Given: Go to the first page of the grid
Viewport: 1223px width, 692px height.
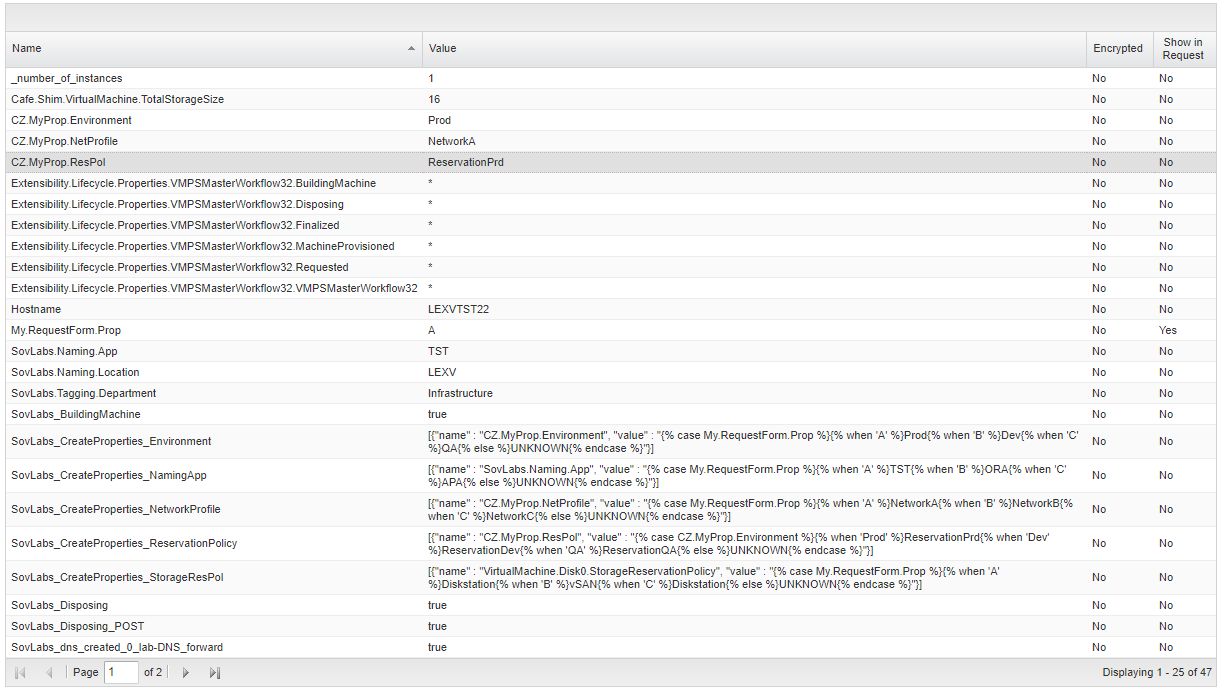Looking at the screenshot, I should click(x=20, y=673).
